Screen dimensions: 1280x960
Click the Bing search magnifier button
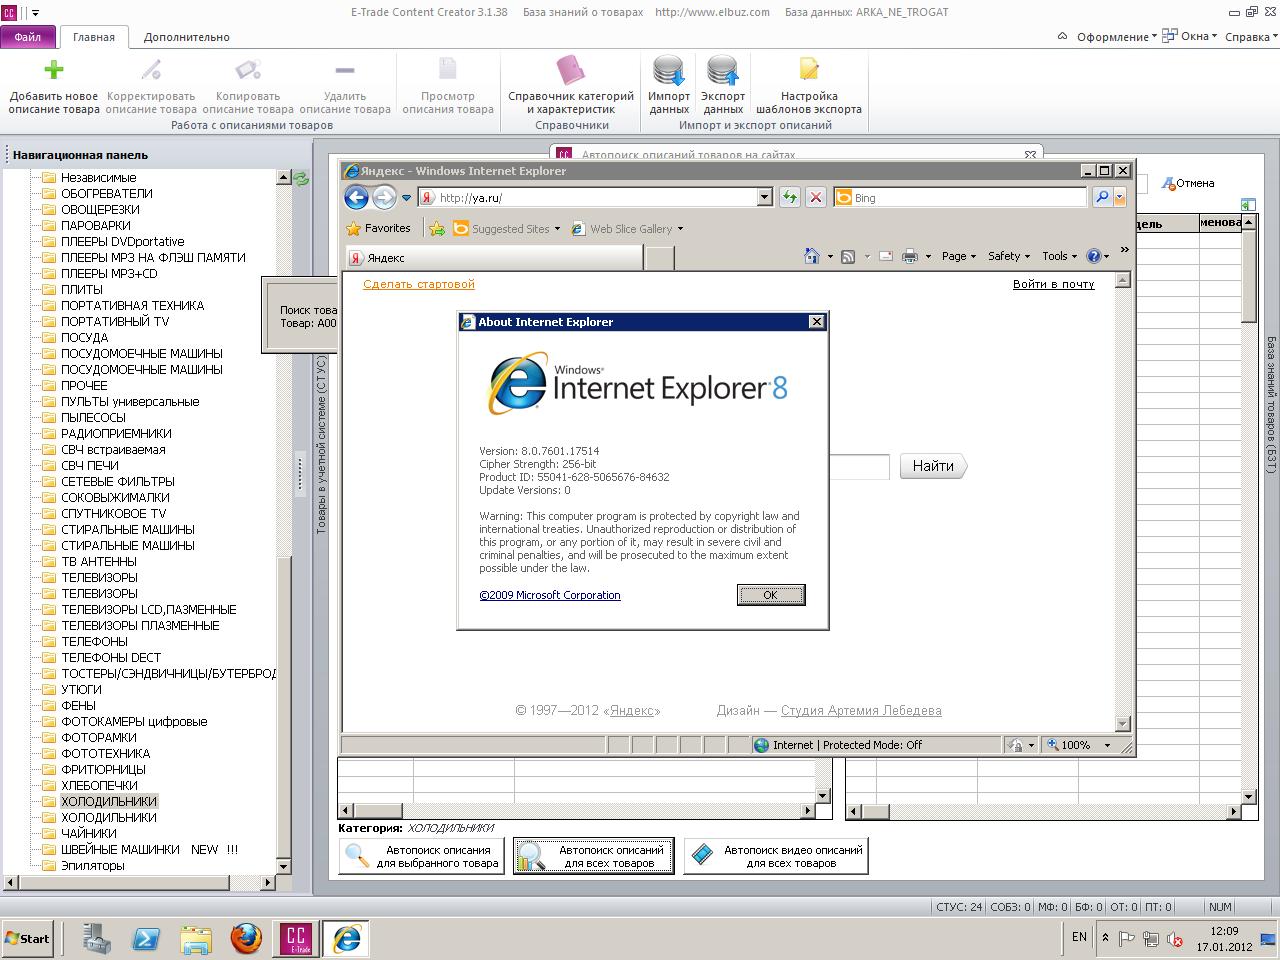tap(1102, 197)
